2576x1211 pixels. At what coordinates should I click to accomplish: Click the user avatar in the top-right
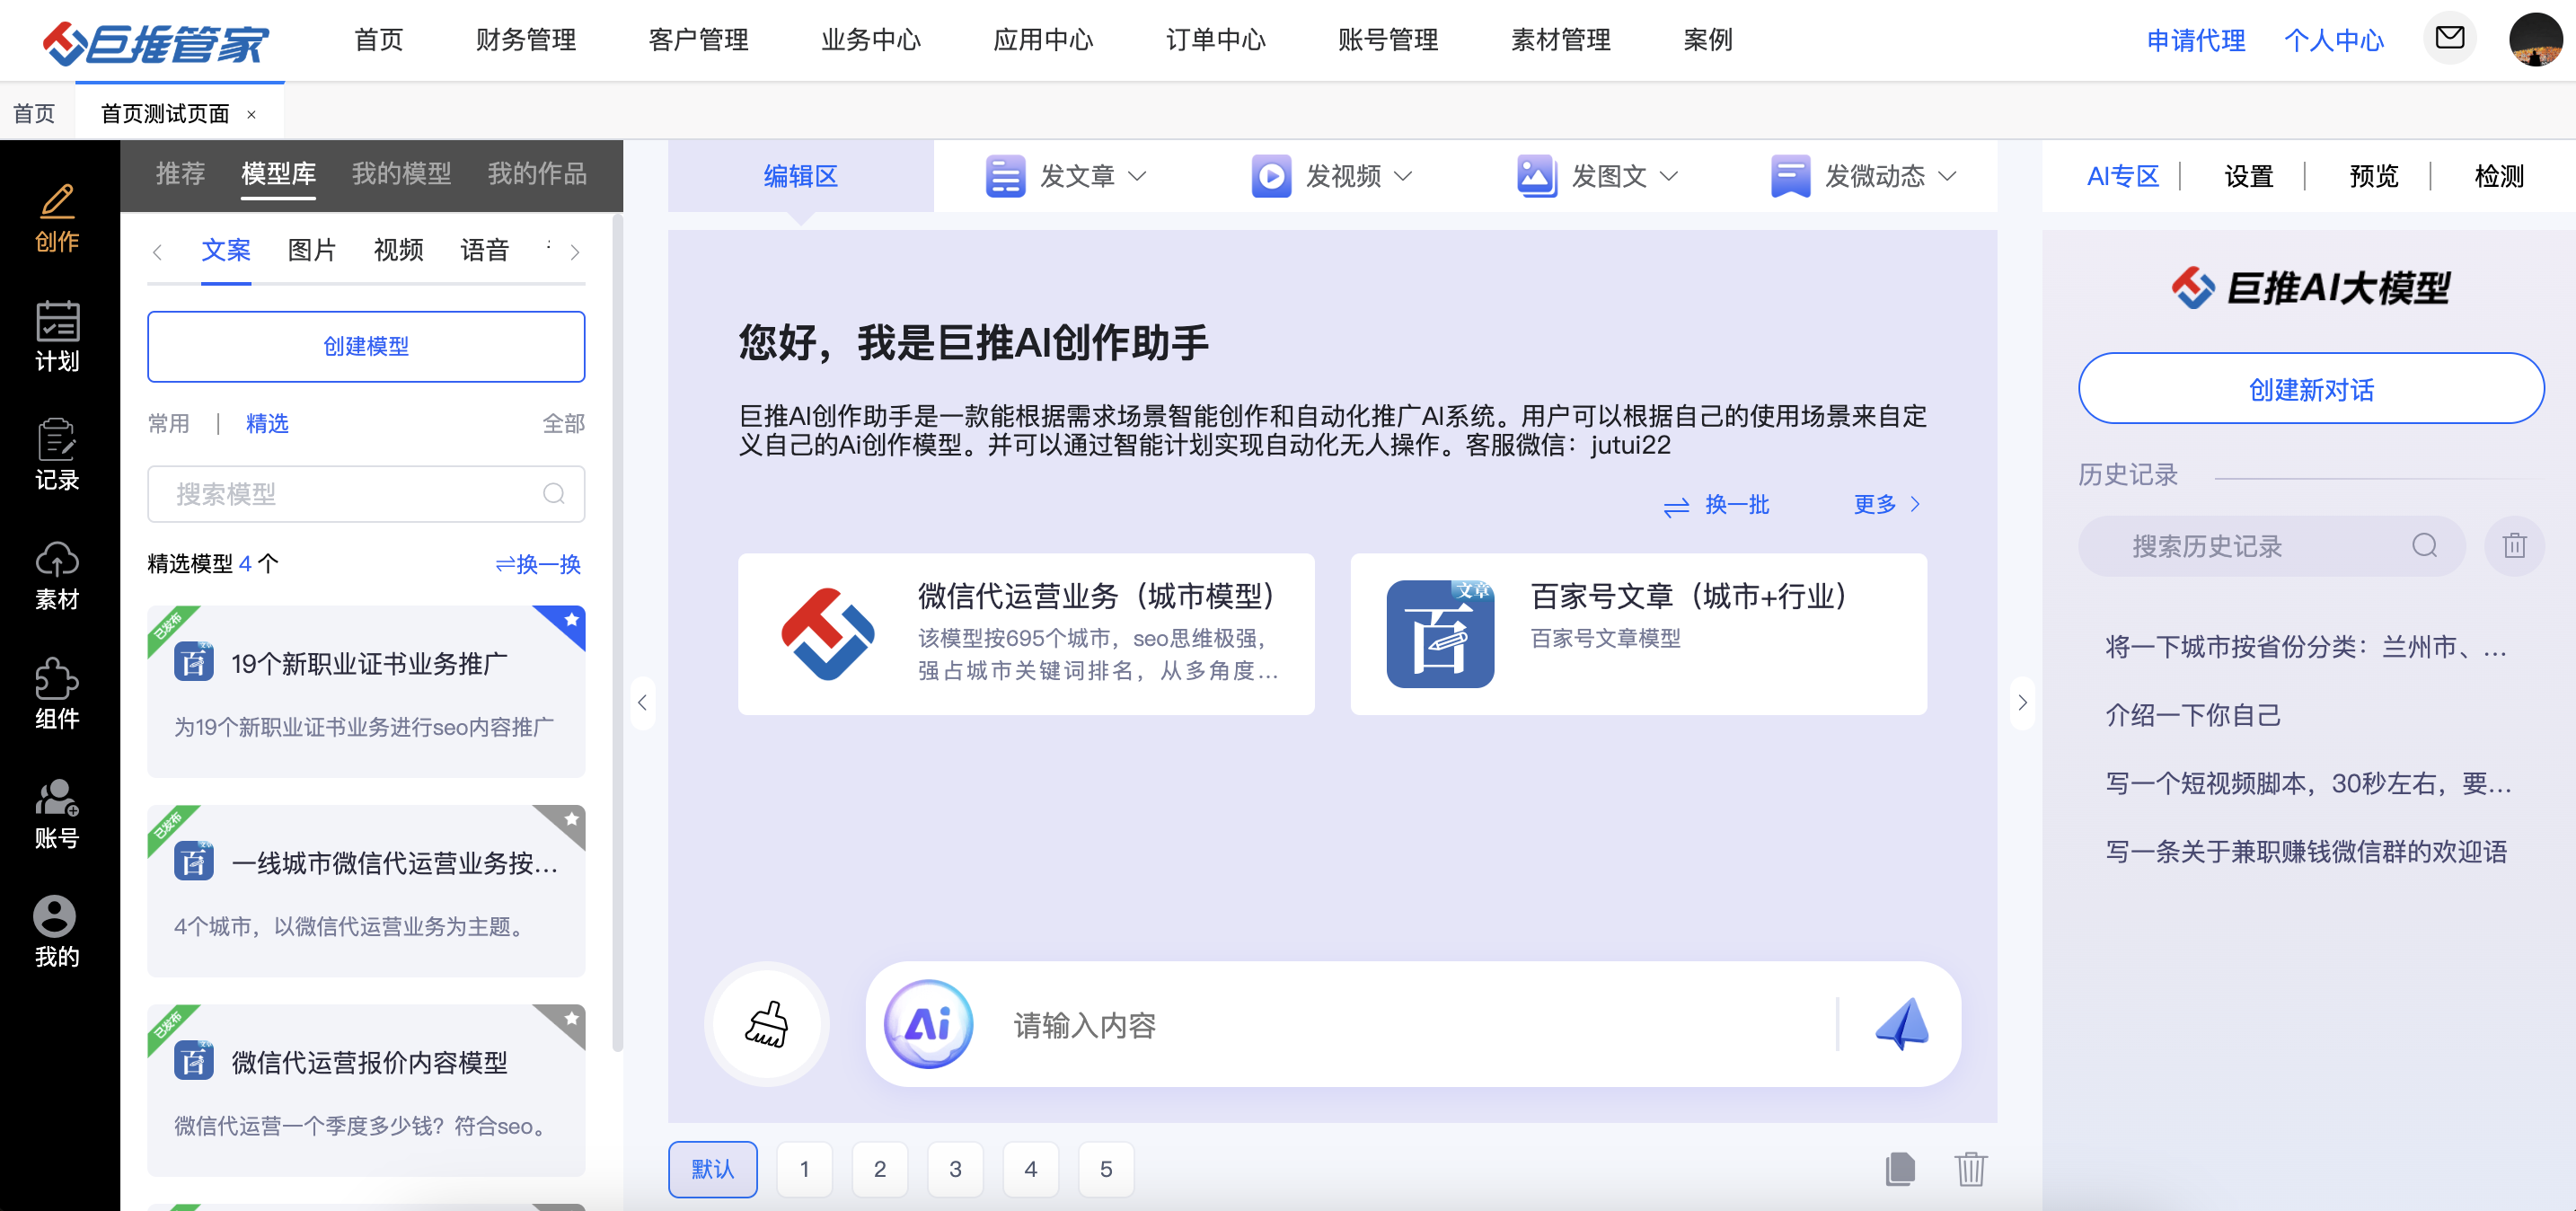(2535, 40)
